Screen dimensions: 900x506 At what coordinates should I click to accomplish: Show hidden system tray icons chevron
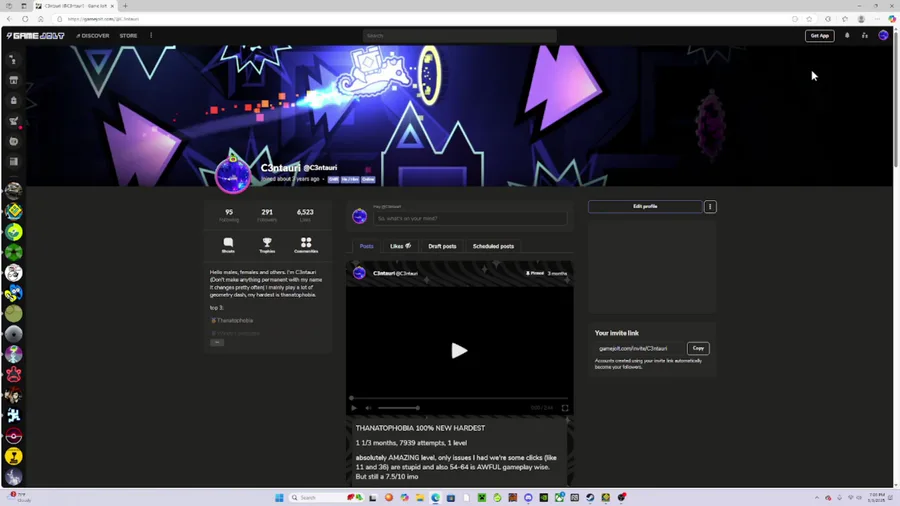coord(817,497)
